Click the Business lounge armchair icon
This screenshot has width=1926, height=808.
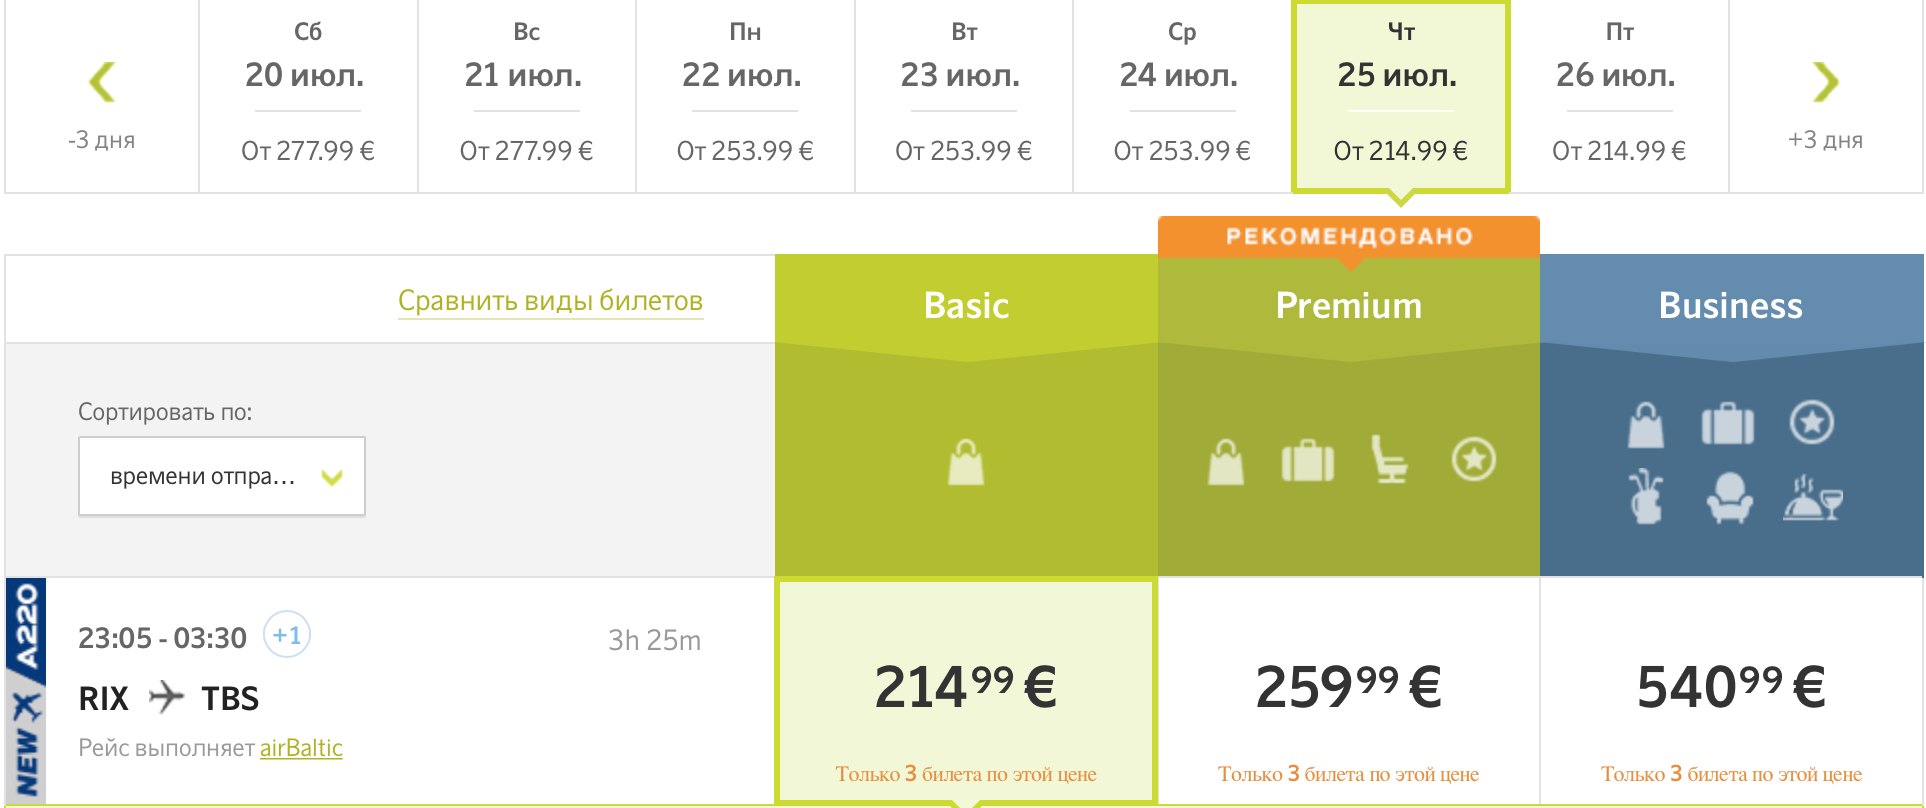coord(1729,497)
